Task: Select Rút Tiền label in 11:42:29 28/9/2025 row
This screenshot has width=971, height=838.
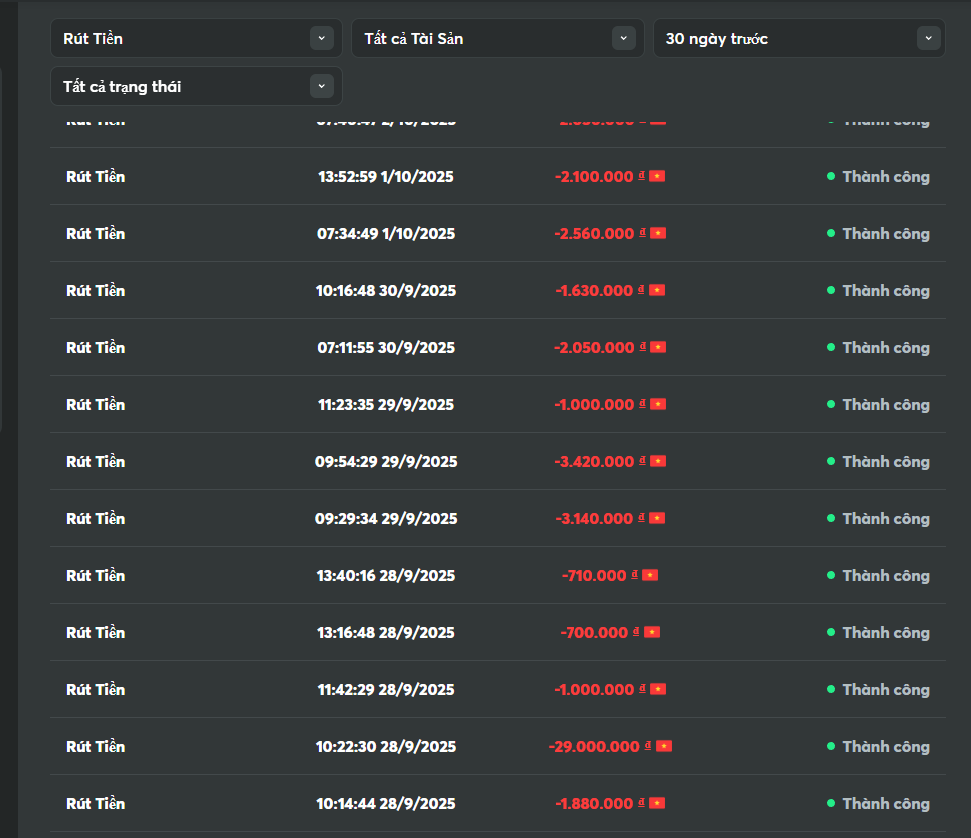Action: pos(96,690)
